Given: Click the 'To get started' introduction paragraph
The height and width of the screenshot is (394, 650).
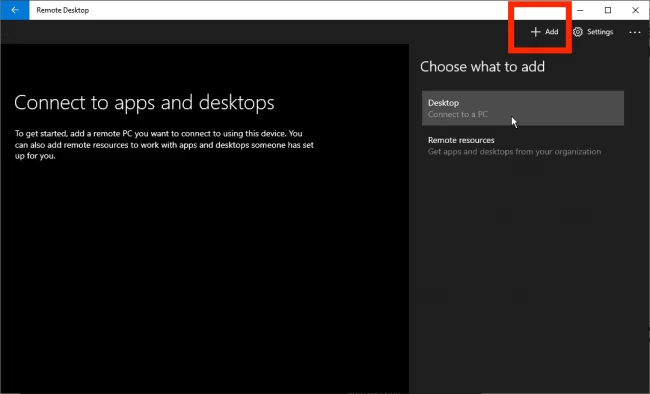Looking at the screenshot, I should tap(164, 145).
